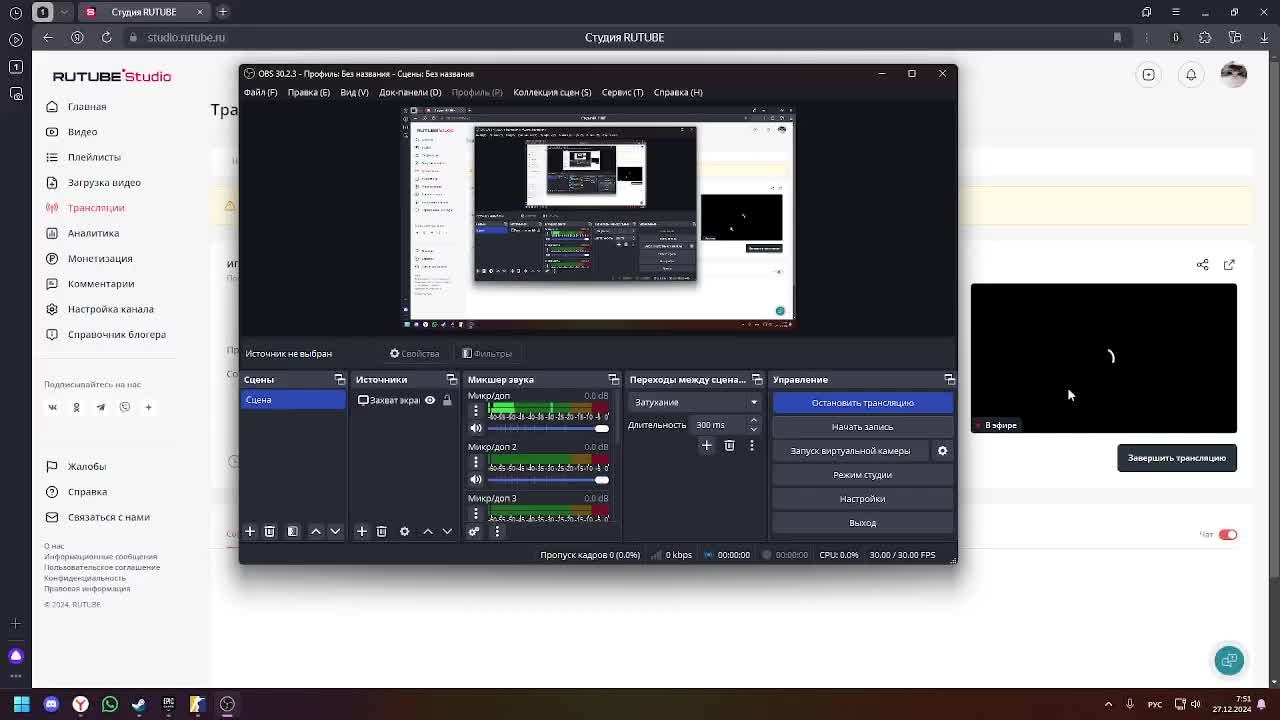The width and height of the screenshot is (1280, 720).
Task: Move source down arrow in Sources panel
Action: coord(447,531)
